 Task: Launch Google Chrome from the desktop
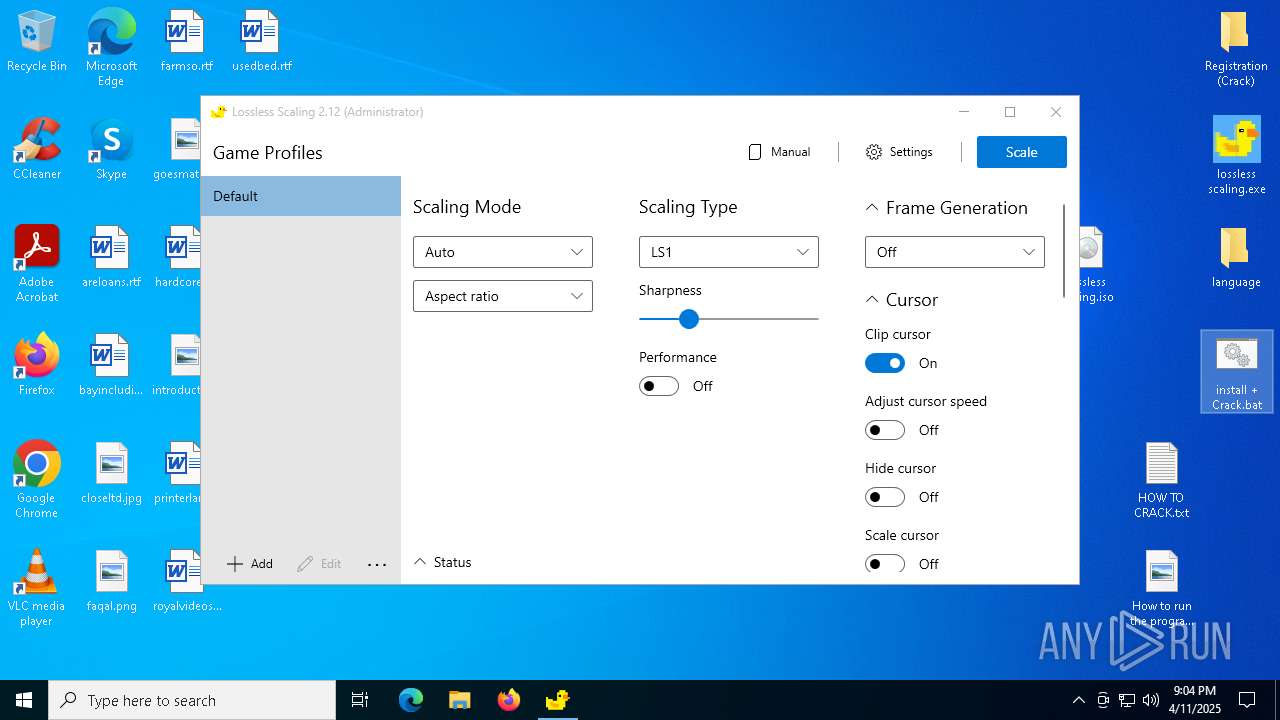coord(37,480)
